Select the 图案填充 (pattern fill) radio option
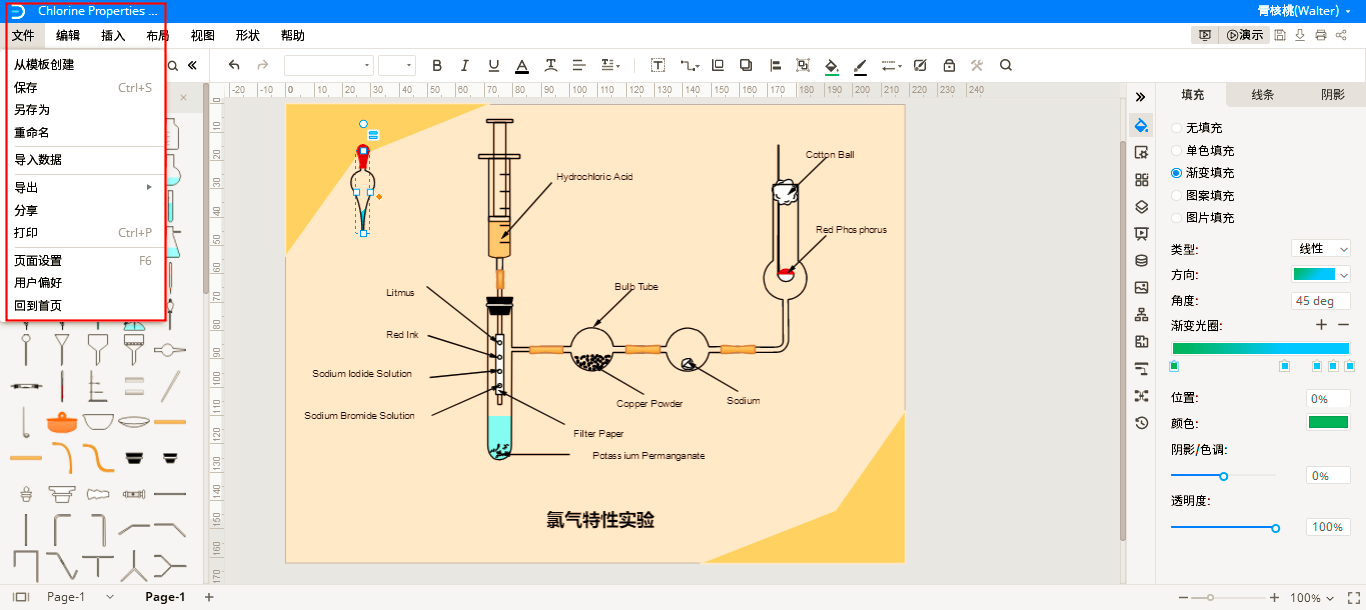The image size is (1366, 610). click(1176, 196)
